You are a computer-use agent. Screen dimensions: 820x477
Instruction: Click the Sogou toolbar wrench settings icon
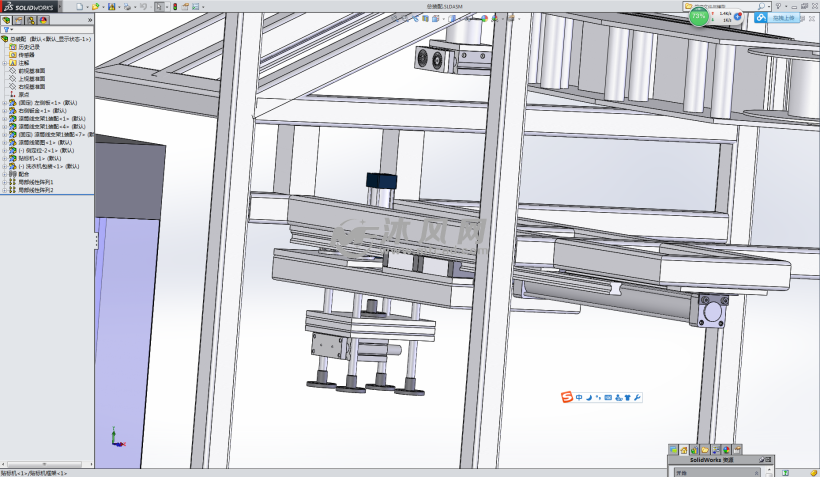(637, 398)
